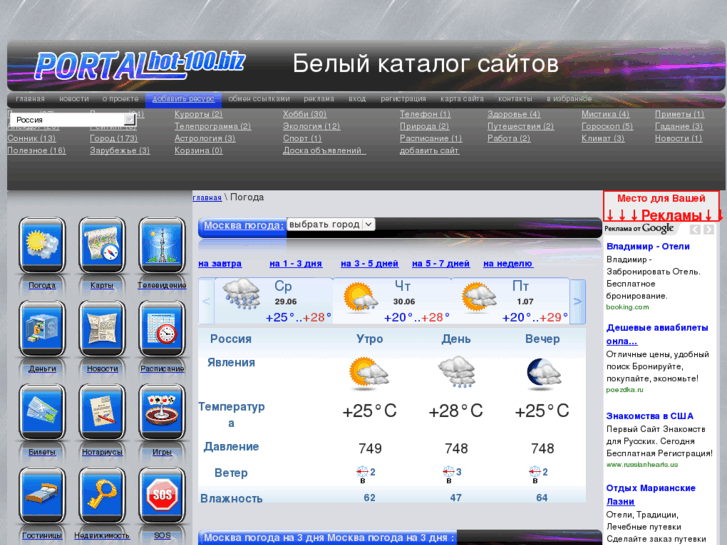727x545 pixels.
Task: Open the Новости newspaper icon
Action: (x=102, y=328)
